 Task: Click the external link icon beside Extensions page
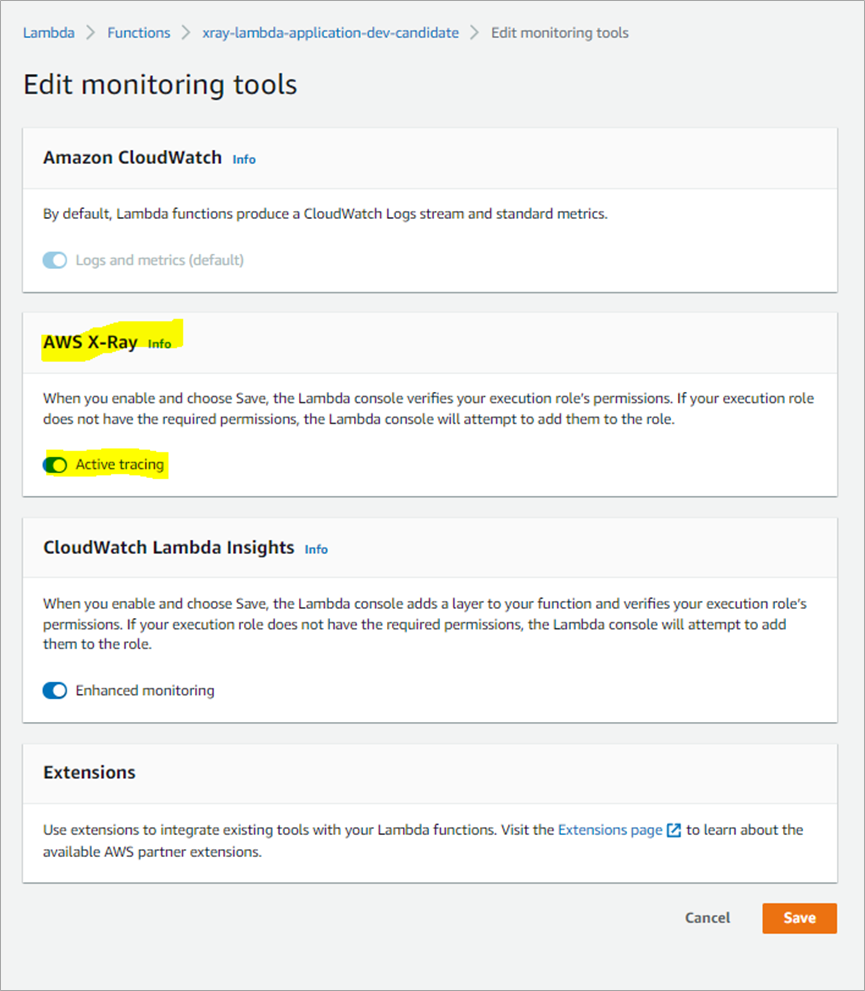[x=674, y=830]
